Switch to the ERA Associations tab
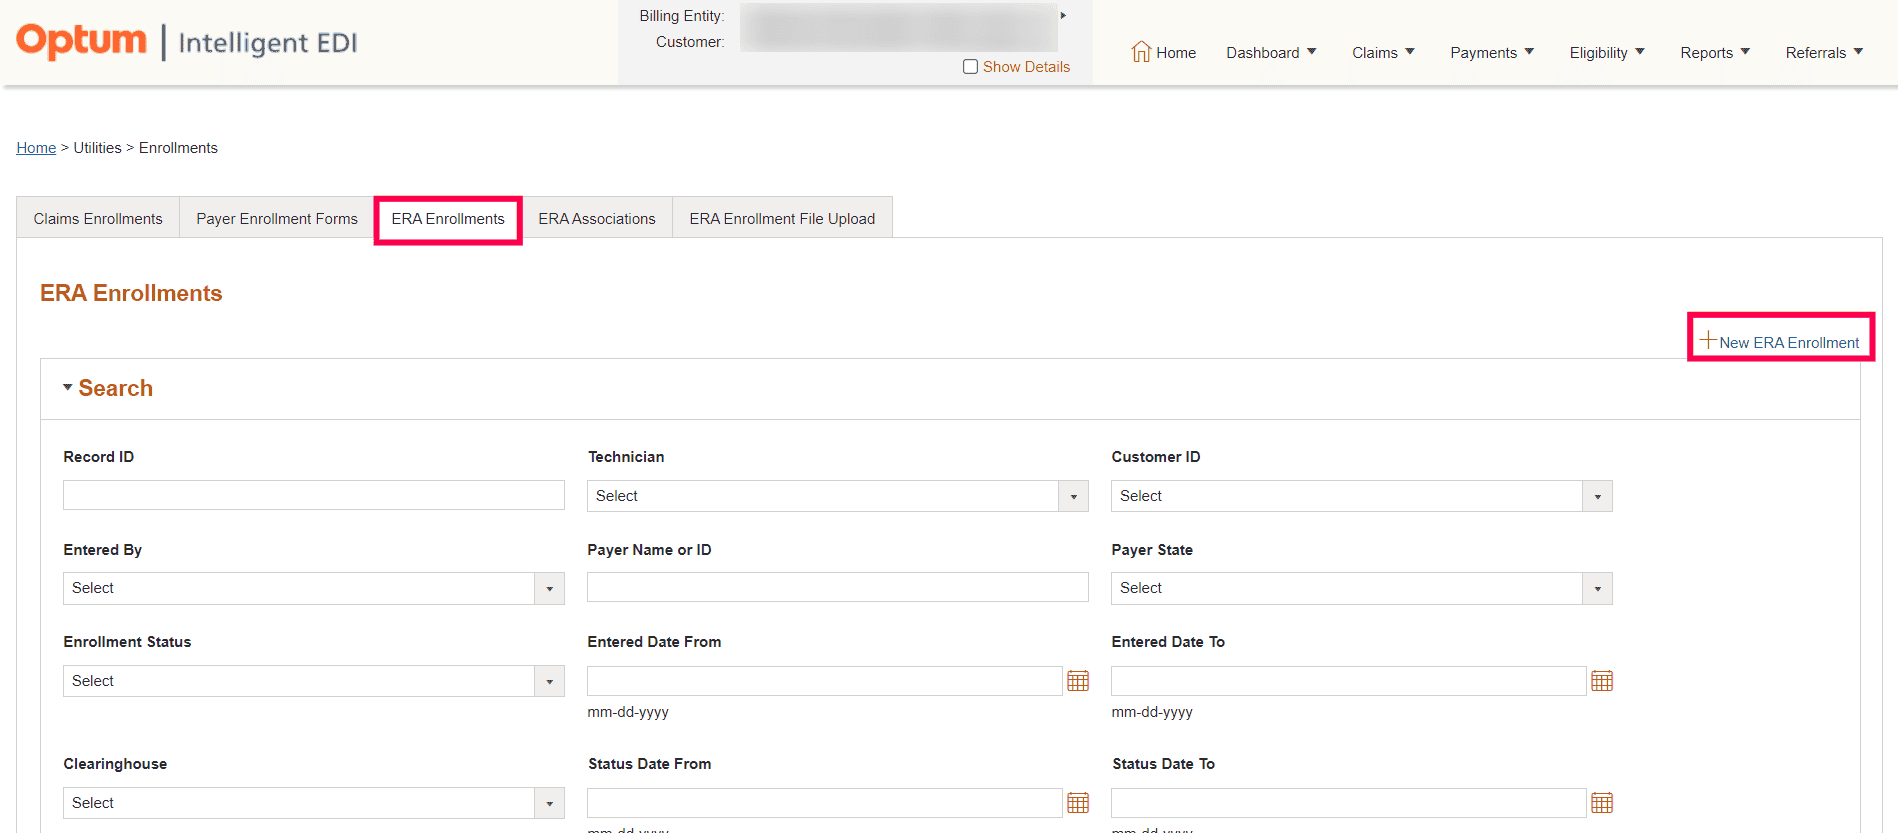 [x=597, y=219]
